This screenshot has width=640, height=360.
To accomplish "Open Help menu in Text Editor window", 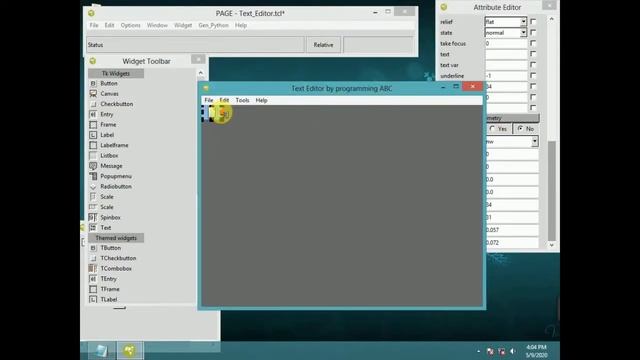I will point(261,100).
